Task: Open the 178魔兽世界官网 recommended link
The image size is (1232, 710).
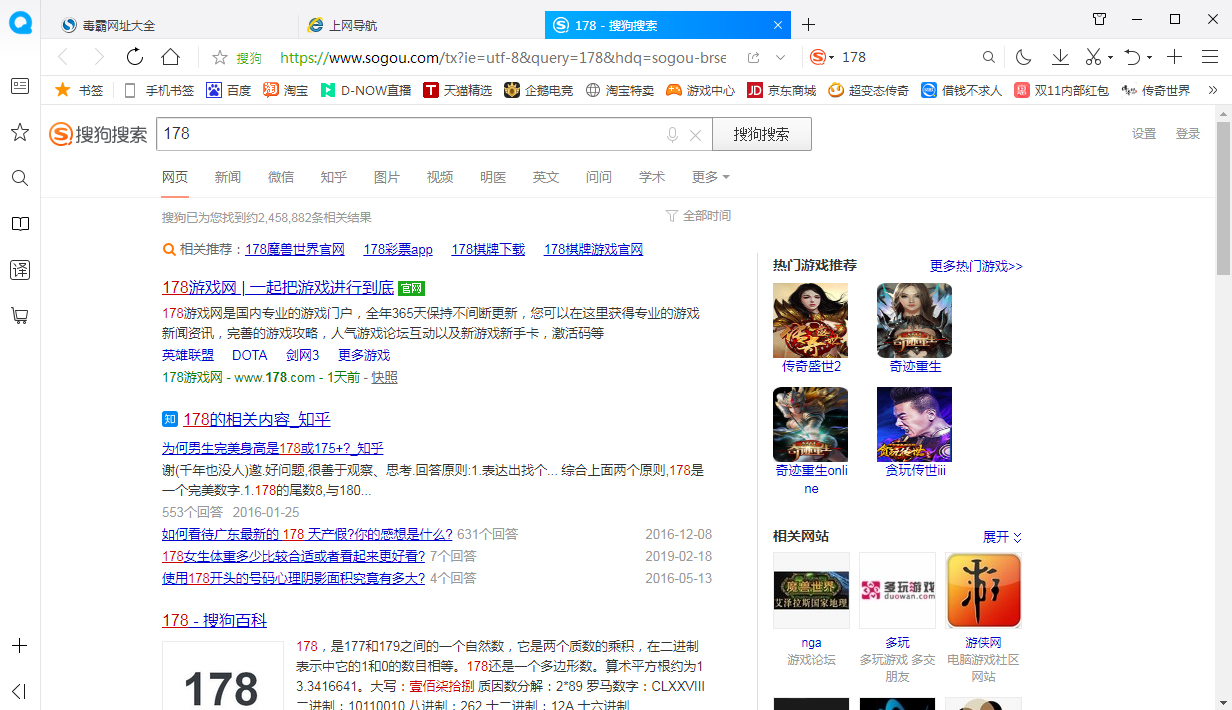Action: click(294, 249)
